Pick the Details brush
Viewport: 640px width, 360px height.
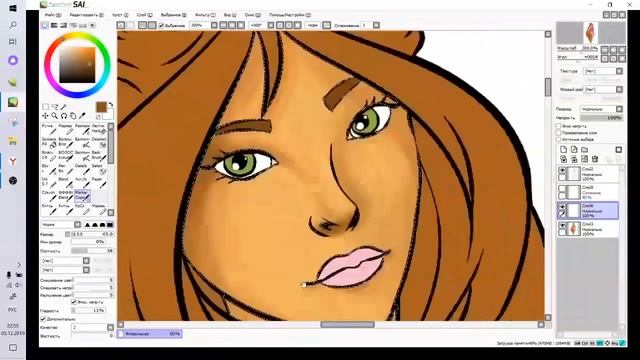[82, 169]
